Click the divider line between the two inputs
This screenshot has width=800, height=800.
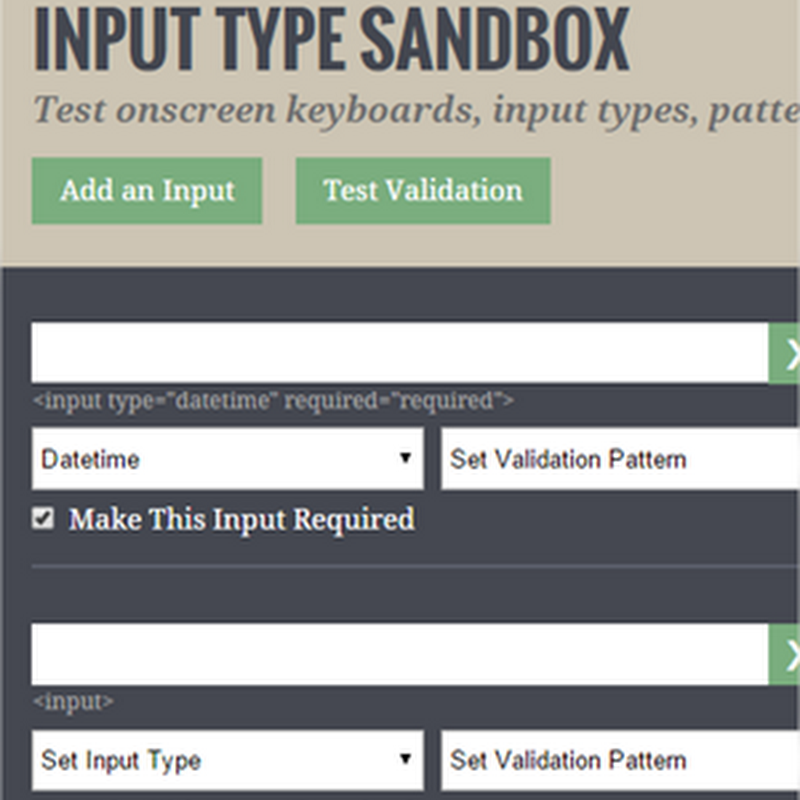click(x=415, y=566)
